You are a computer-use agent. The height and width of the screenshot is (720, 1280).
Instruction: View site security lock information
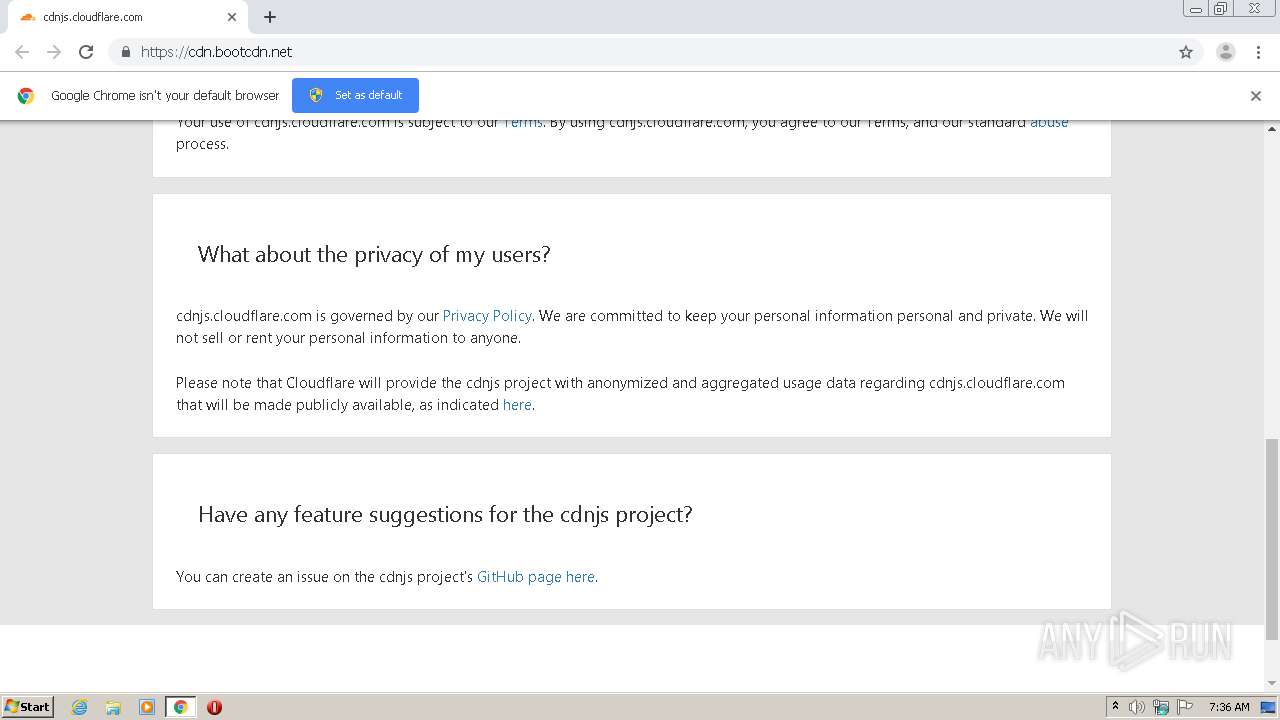[125, 52]
